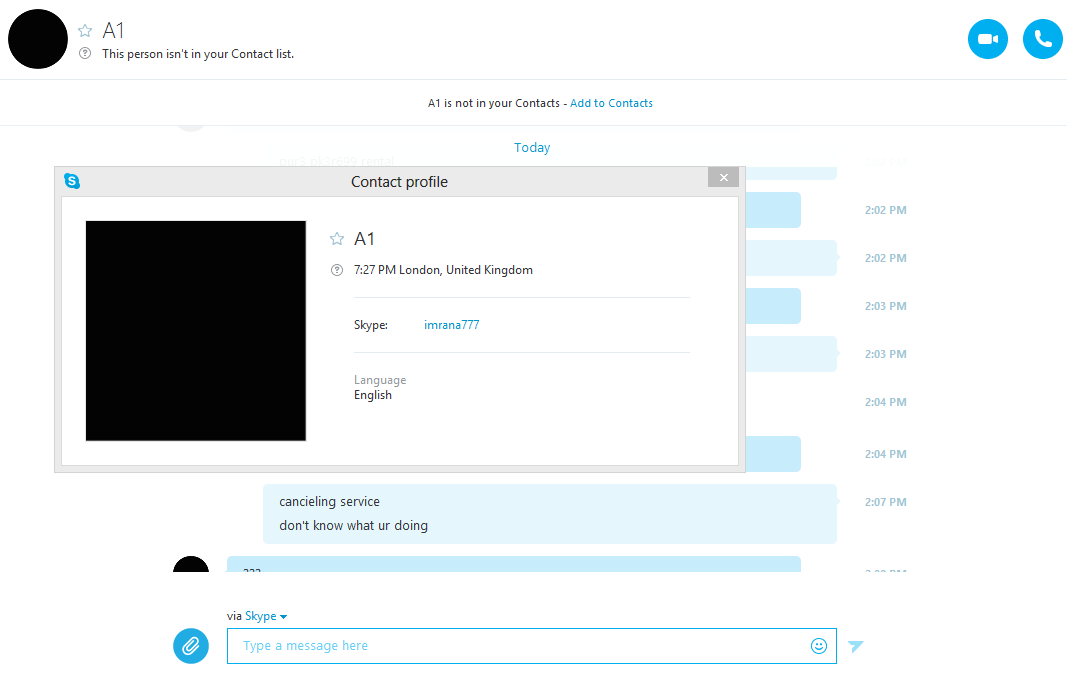This screenshot has width=1067, height=681.
Task: Click Add to Contacts link
Action: (611, 103)
